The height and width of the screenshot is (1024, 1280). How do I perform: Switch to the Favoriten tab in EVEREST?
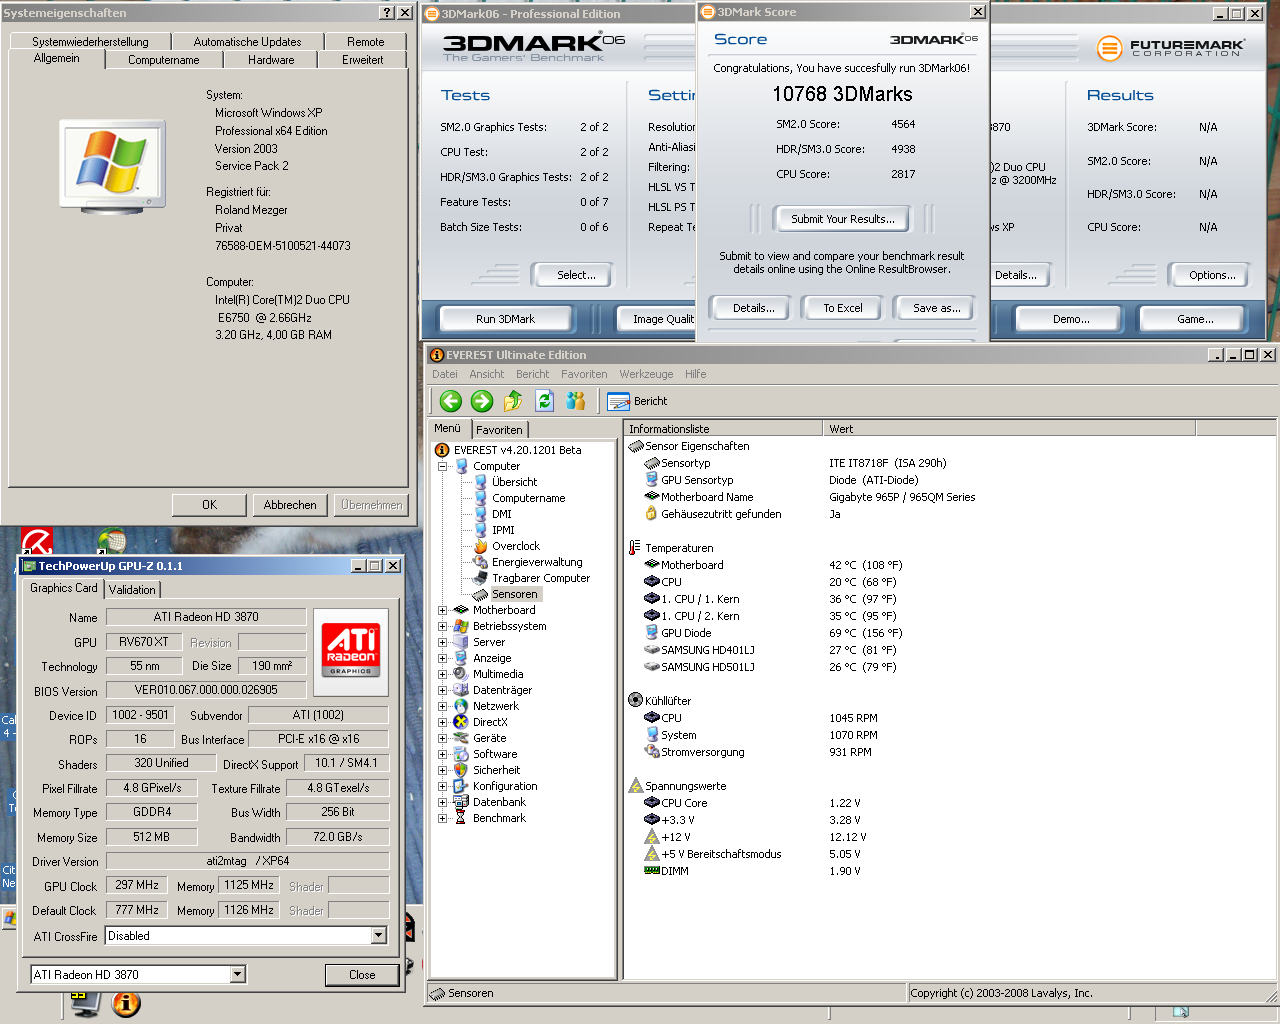pyautogui.click(x=500, y=430)
